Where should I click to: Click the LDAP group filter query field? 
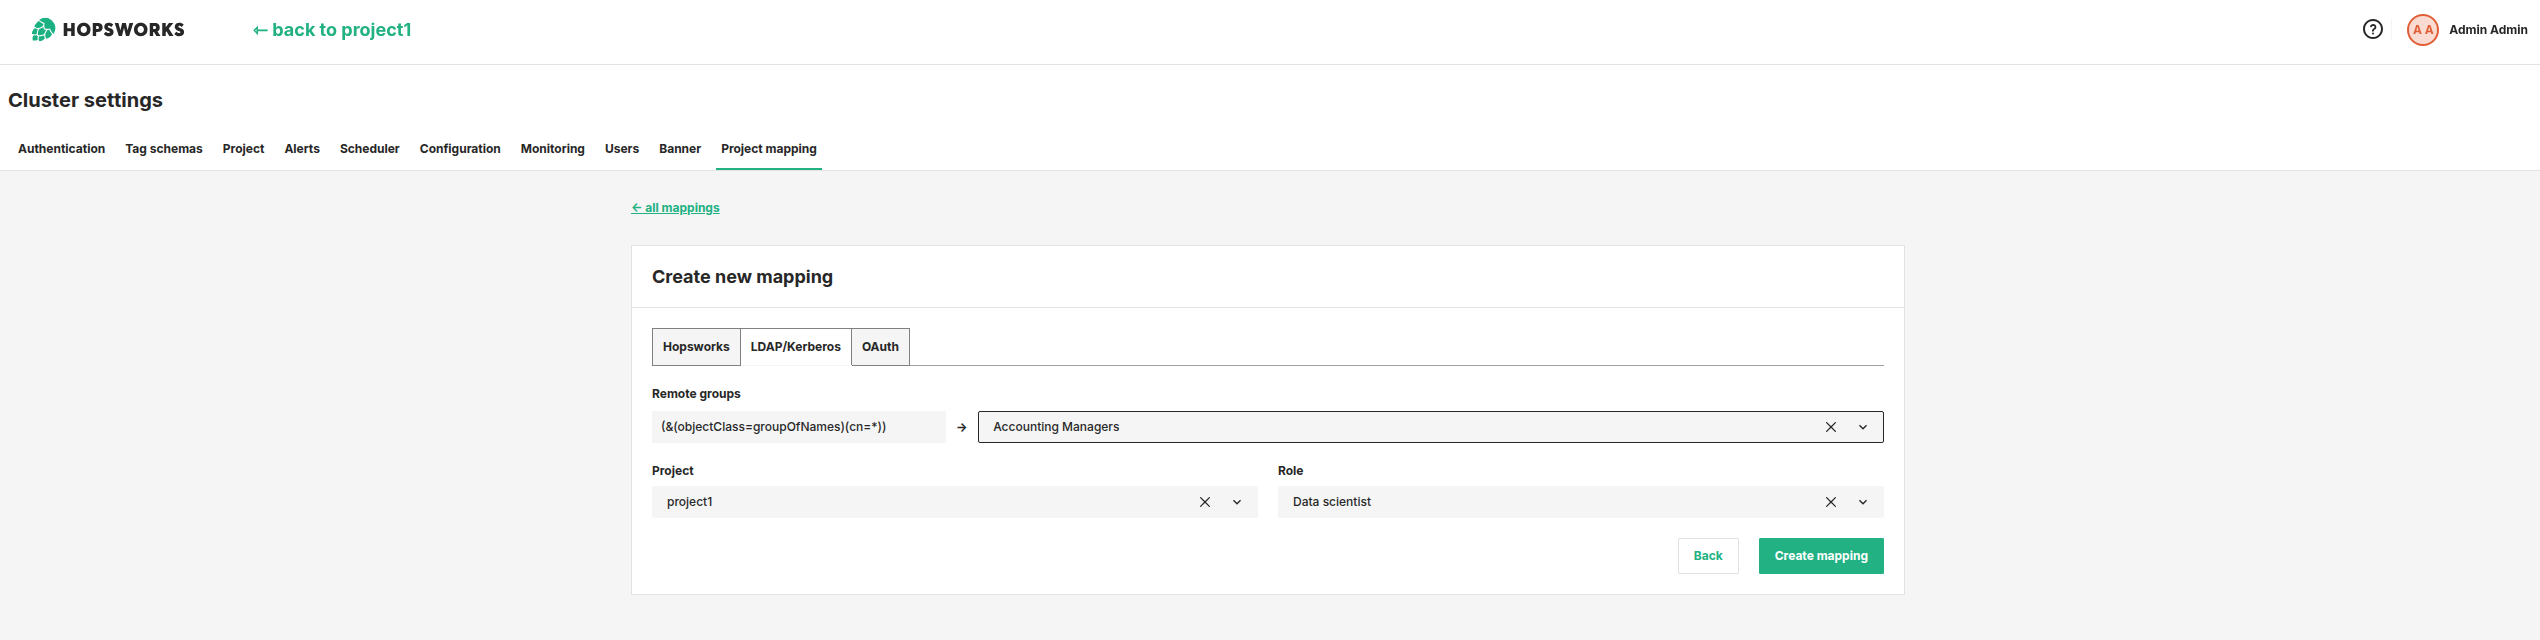(798, 427)
